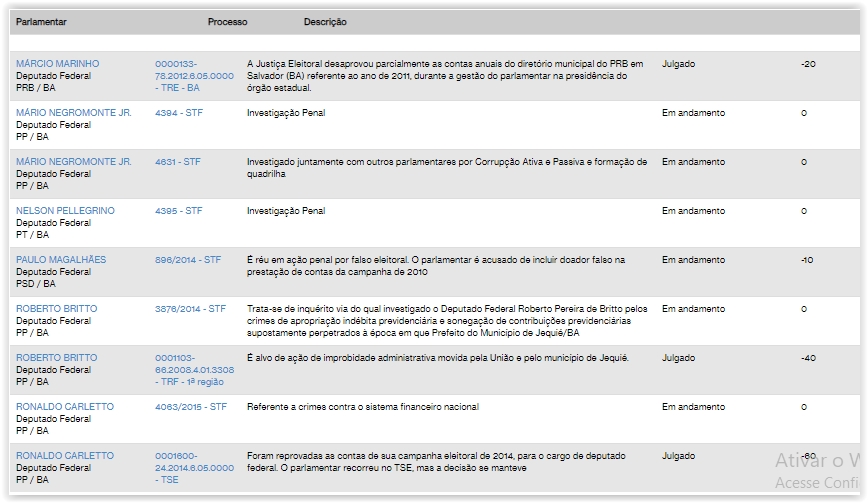Click ROBERTO BRITTO in the TRF process row
This screenshot has height=503, width=868.
[x=56, y=358]
